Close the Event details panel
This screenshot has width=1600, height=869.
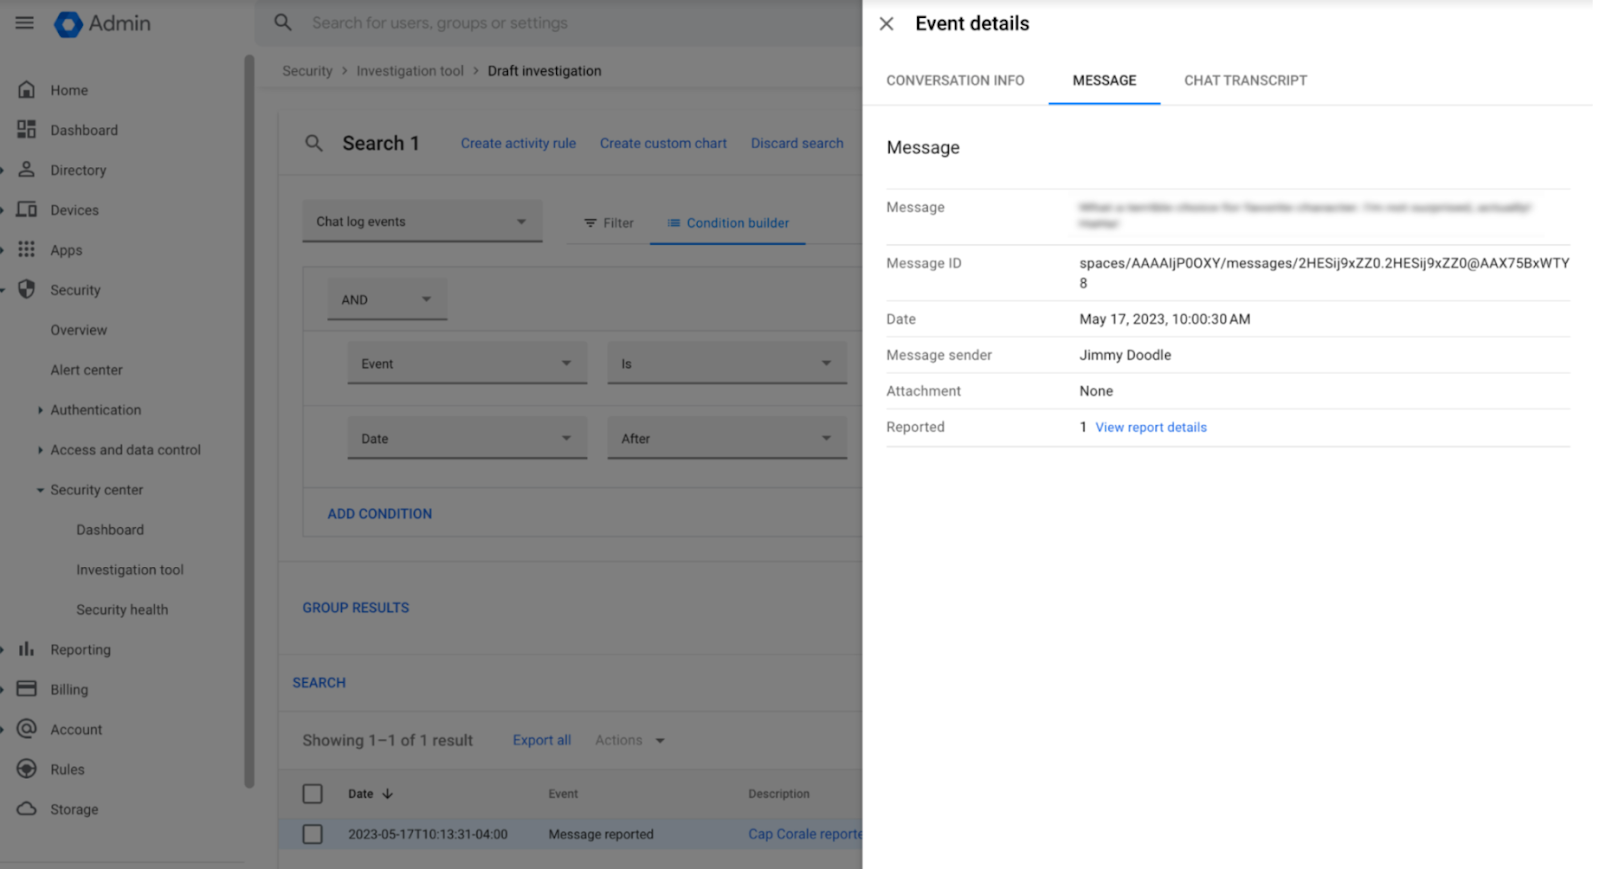pyautogui.click(x=886, y=24)
